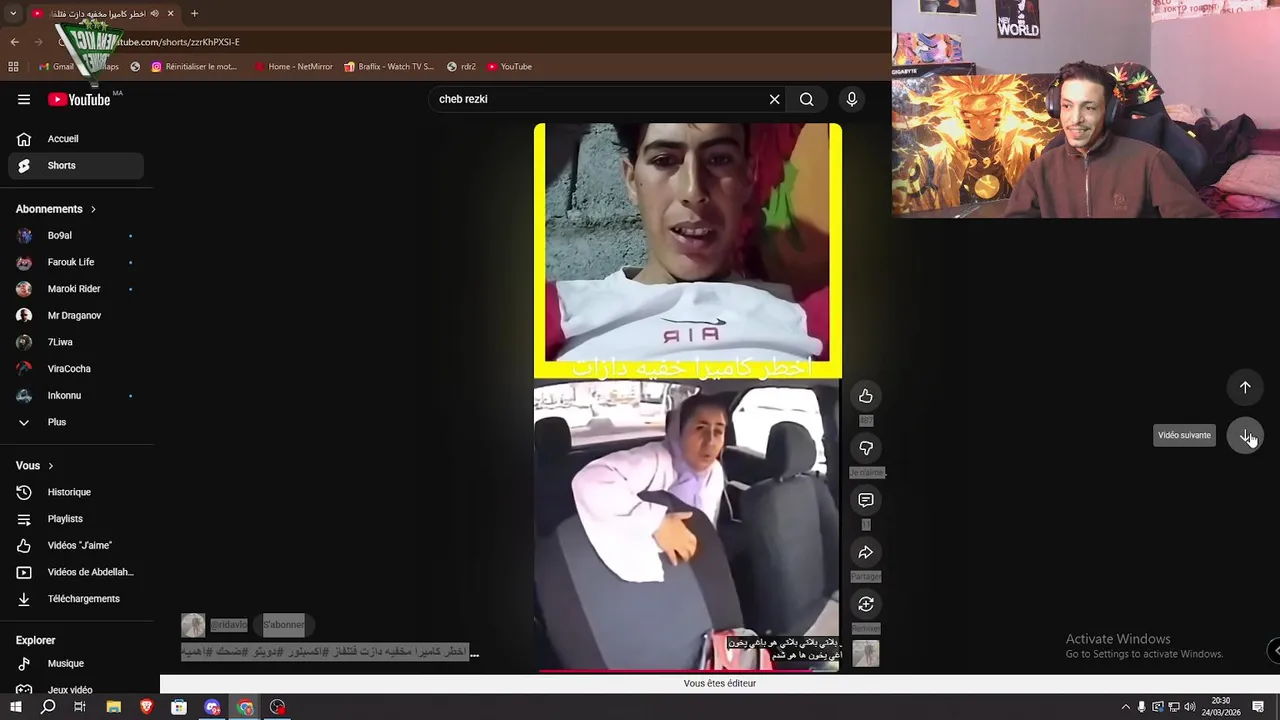Open the comments on this short
The width and height of the screenshot is (1280, 720).
pos(866,500)
